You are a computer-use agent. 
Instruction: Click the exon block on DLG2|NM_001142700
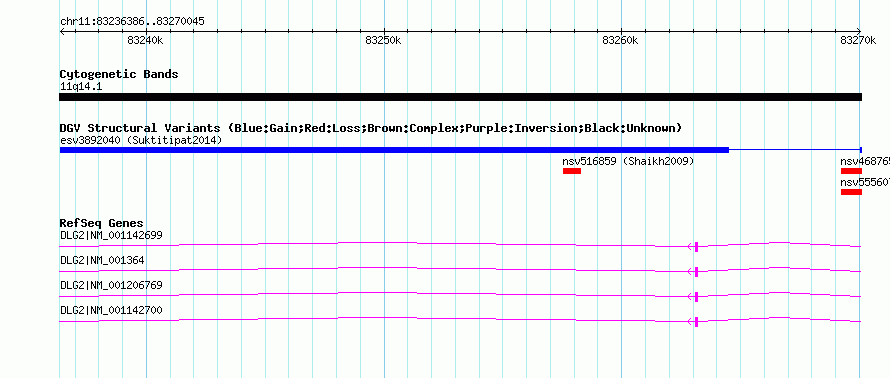click(696, 322)
